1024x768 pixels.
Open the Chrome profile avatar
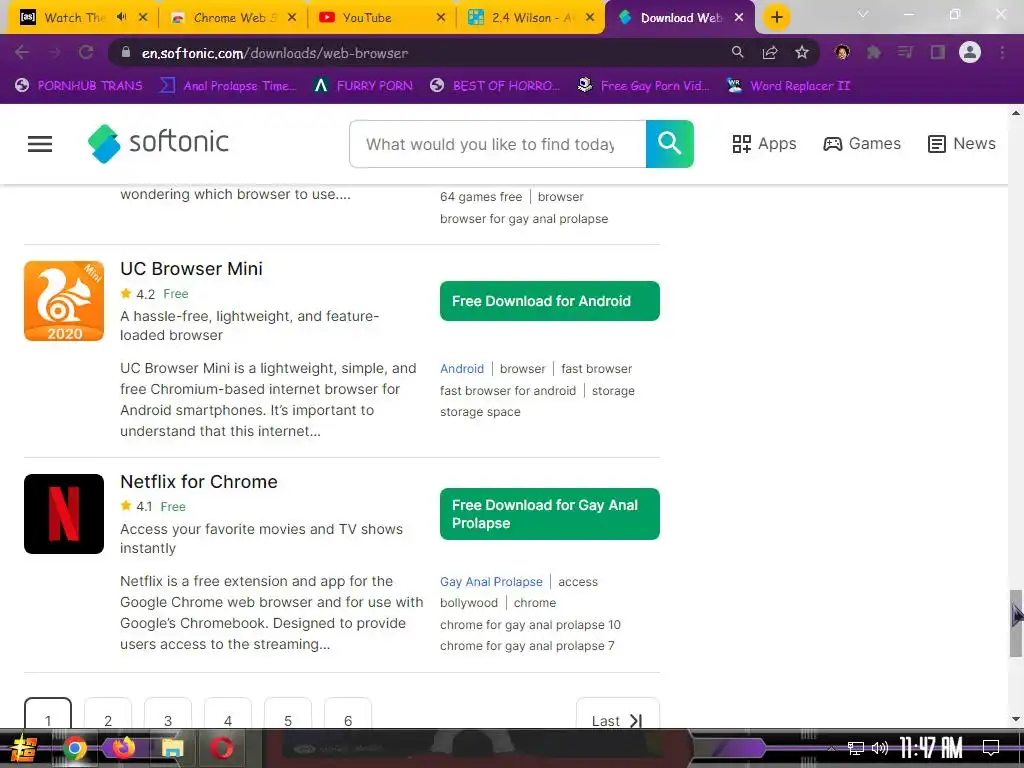pos(970,52)
